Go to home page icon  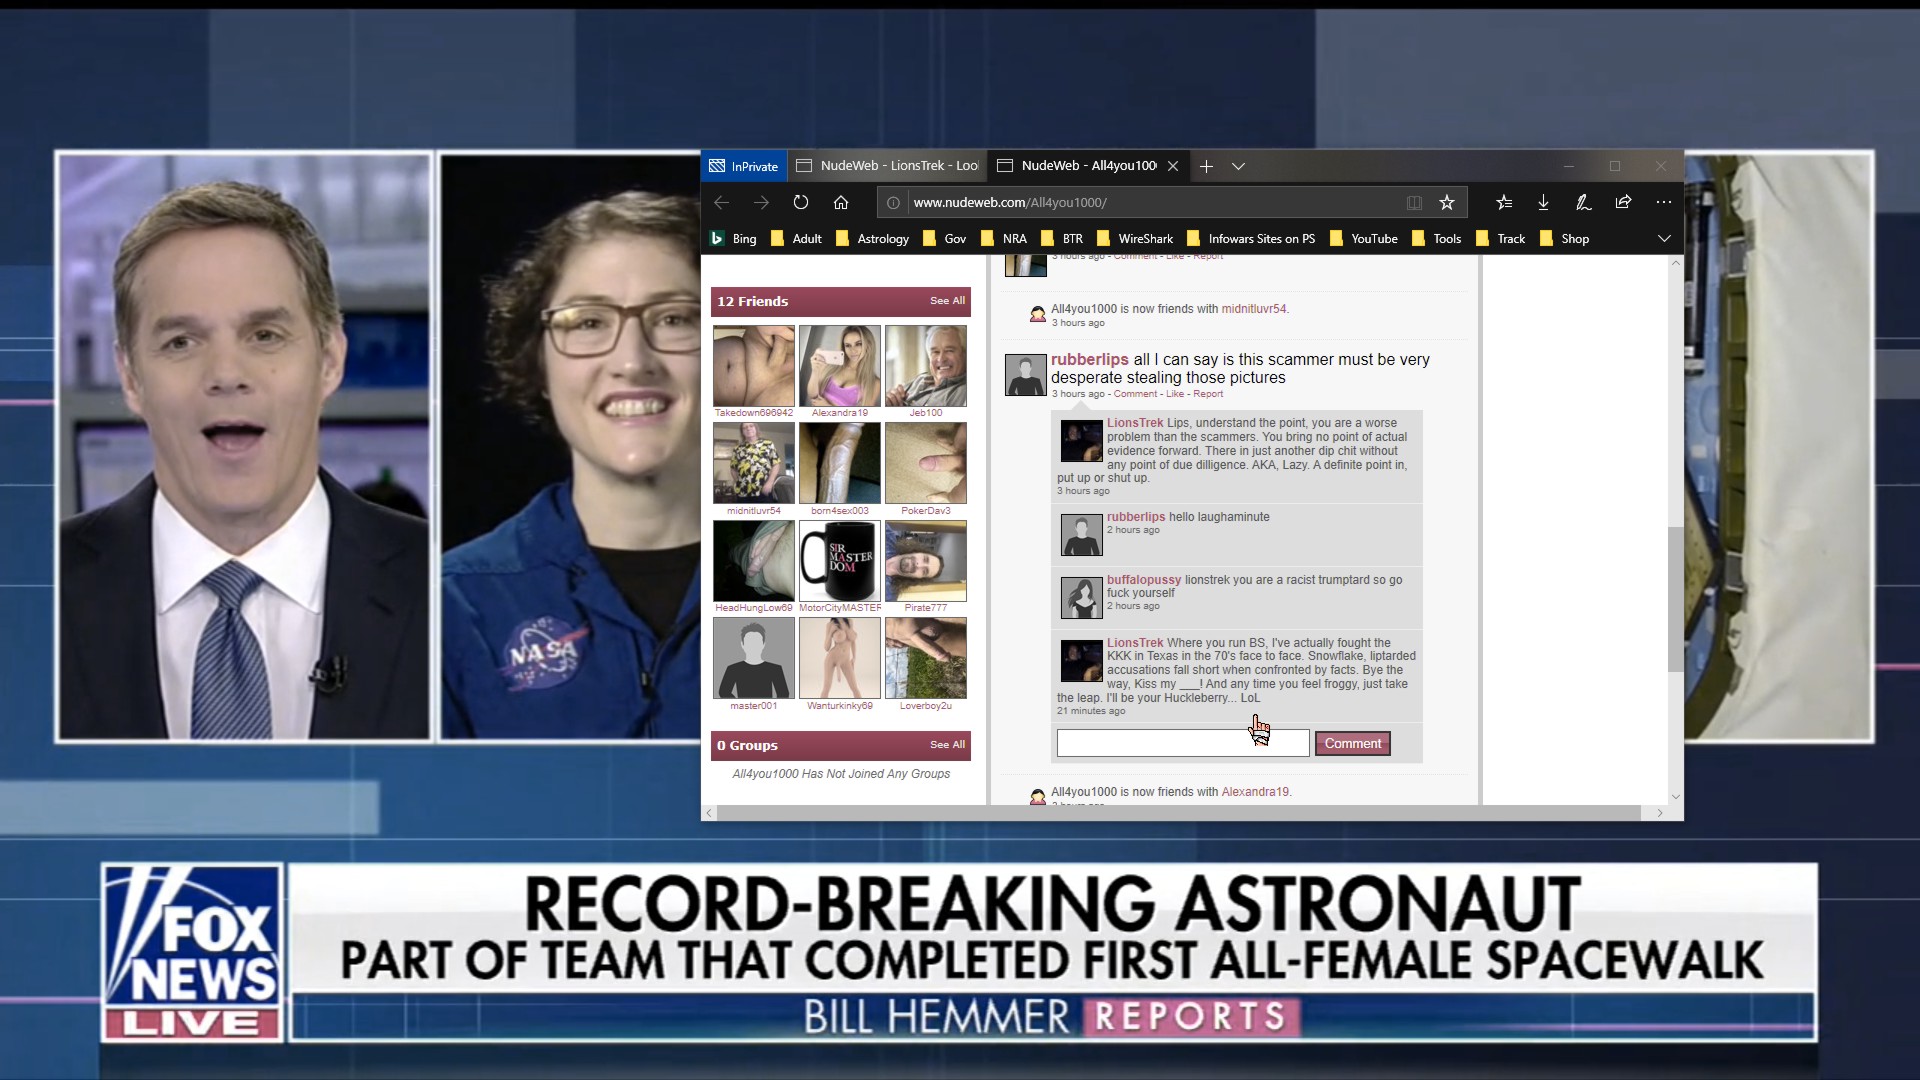click(x=841, y=202)
